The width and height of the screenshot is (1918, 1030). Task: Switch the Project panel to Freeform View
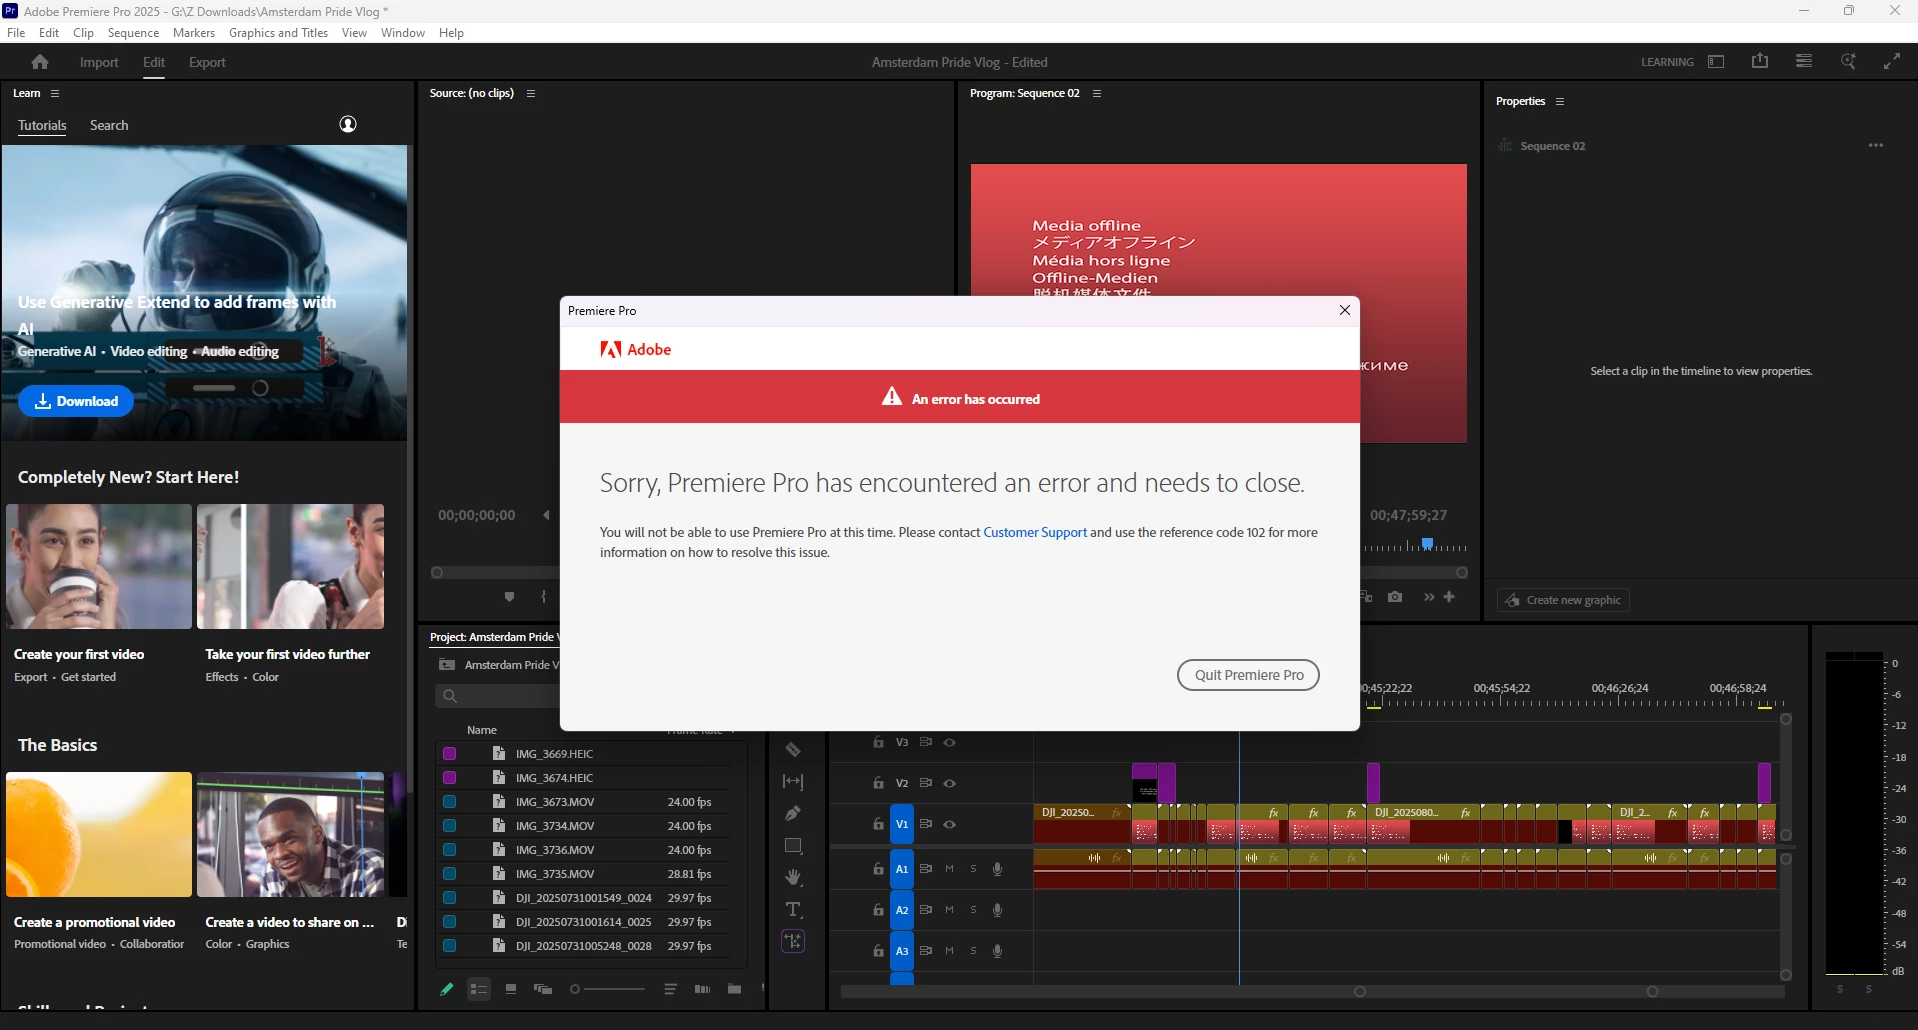pos(543,989)
